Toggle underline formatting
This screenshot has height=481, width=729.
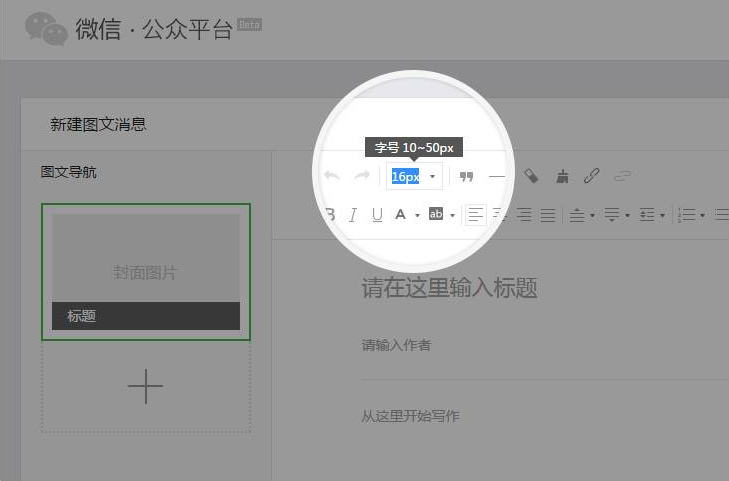pyautogui.click(x=377, y=215)
